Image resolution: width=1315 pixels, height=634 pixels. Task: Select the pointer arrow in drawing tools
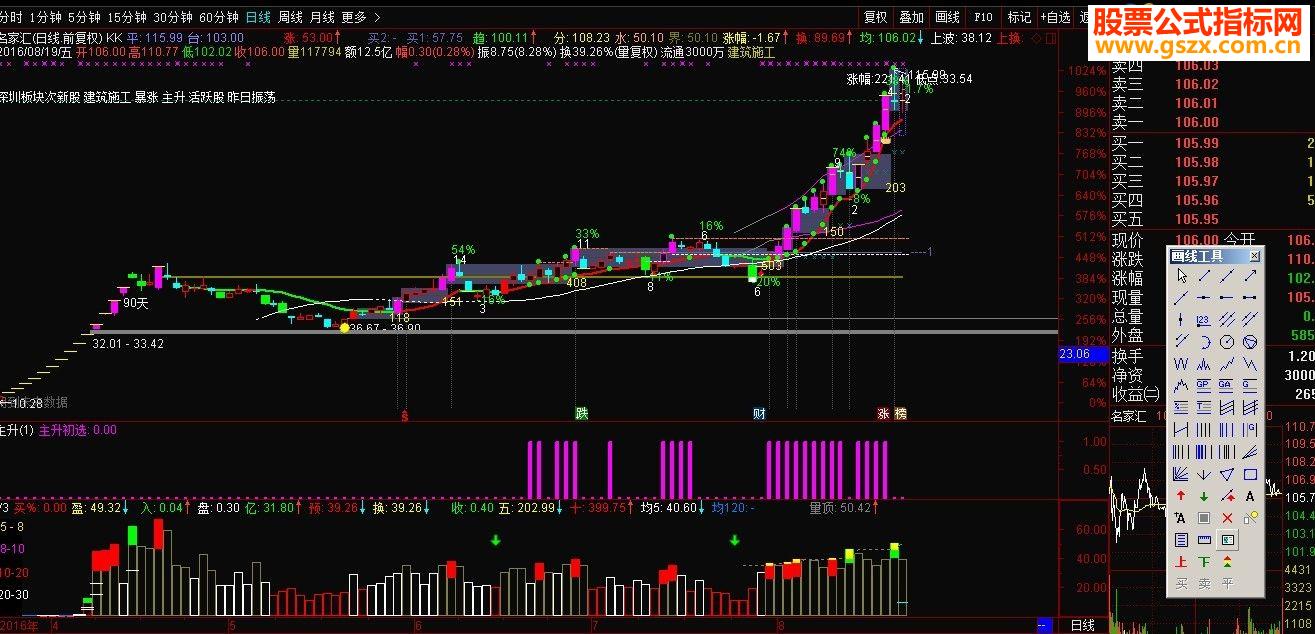pyautogui.click(x=1182, y=275)
